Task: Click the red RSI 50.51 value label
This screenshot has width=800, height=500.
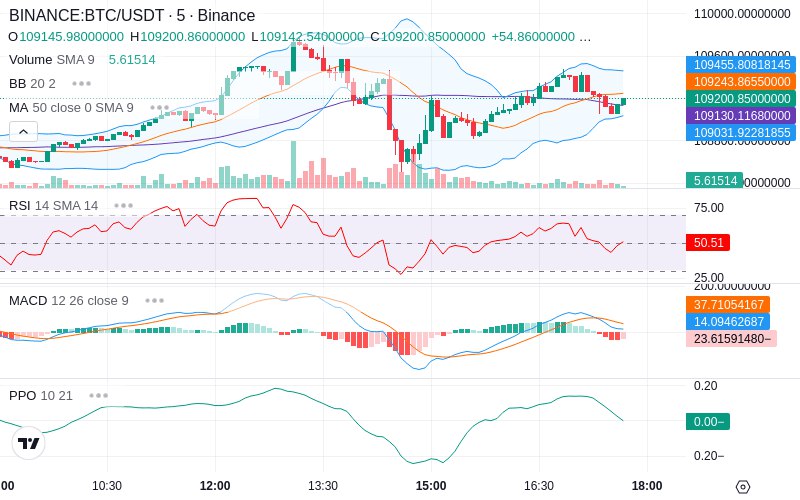Action: 708,242
